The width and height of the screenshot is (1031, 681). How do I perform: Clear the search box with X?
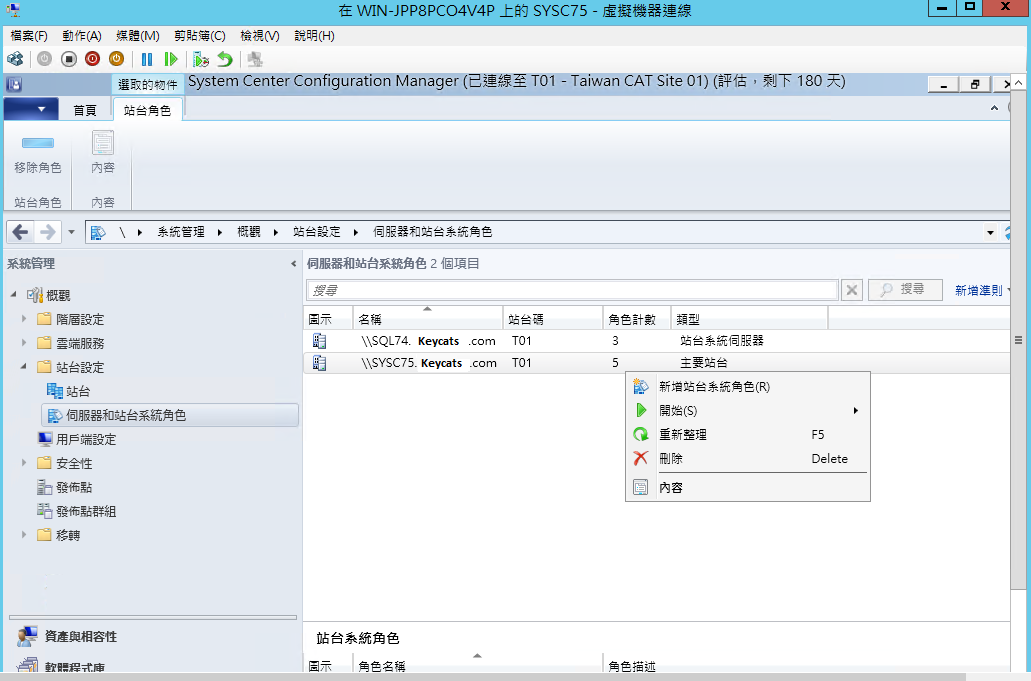(851, 290)
